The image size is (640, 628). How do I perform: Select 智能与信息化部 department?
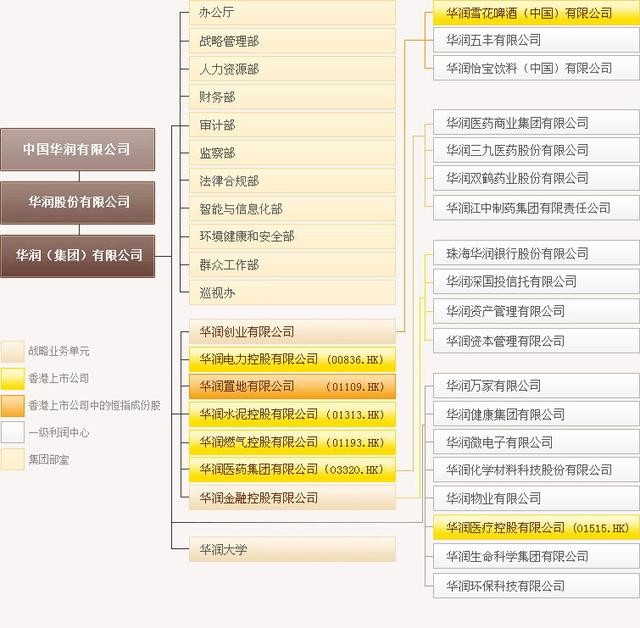[292, 209]
